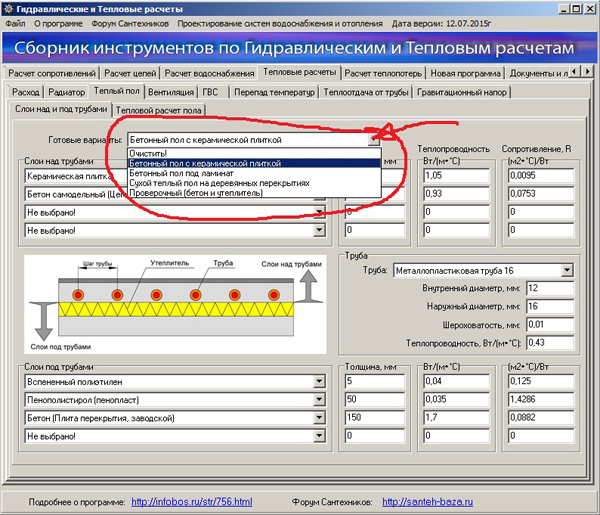
Task: Click the floor heating cross-section diagram
Action: tap(175, 305)
